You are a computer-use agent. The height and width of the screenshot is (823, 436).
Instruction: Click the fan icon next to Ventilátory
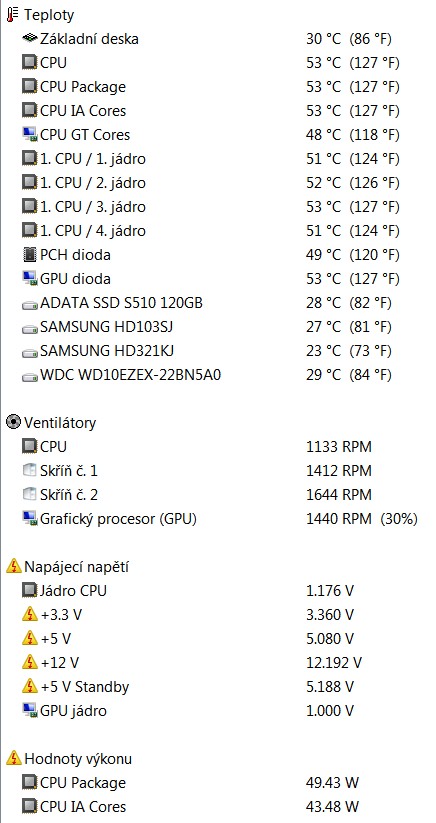[x=14, y=422]
